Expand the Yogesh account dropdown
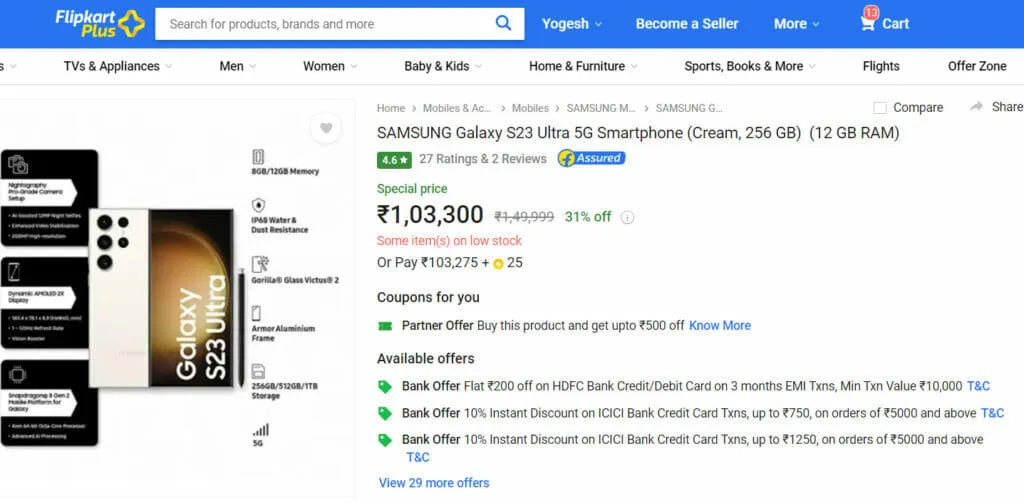Image resolution: width=1024 pixels, height=503 pixels. (x=571, y=24)
